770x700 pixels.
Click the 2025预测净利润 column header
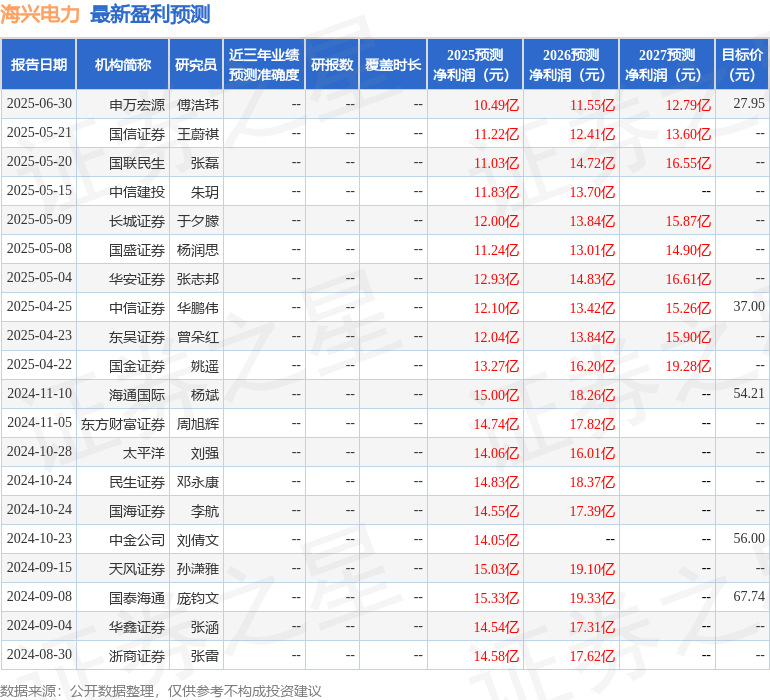point(475,65)
